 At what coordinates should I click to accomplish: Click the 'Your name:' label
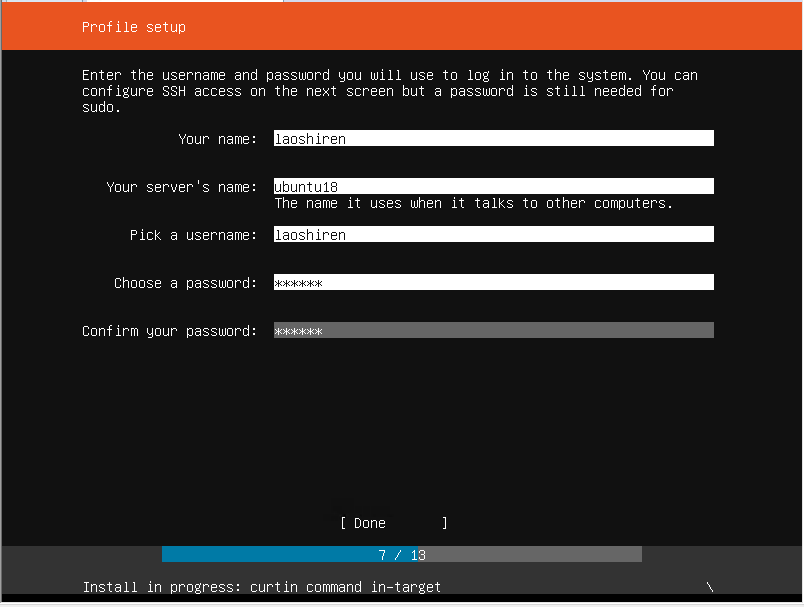point(217,139)
